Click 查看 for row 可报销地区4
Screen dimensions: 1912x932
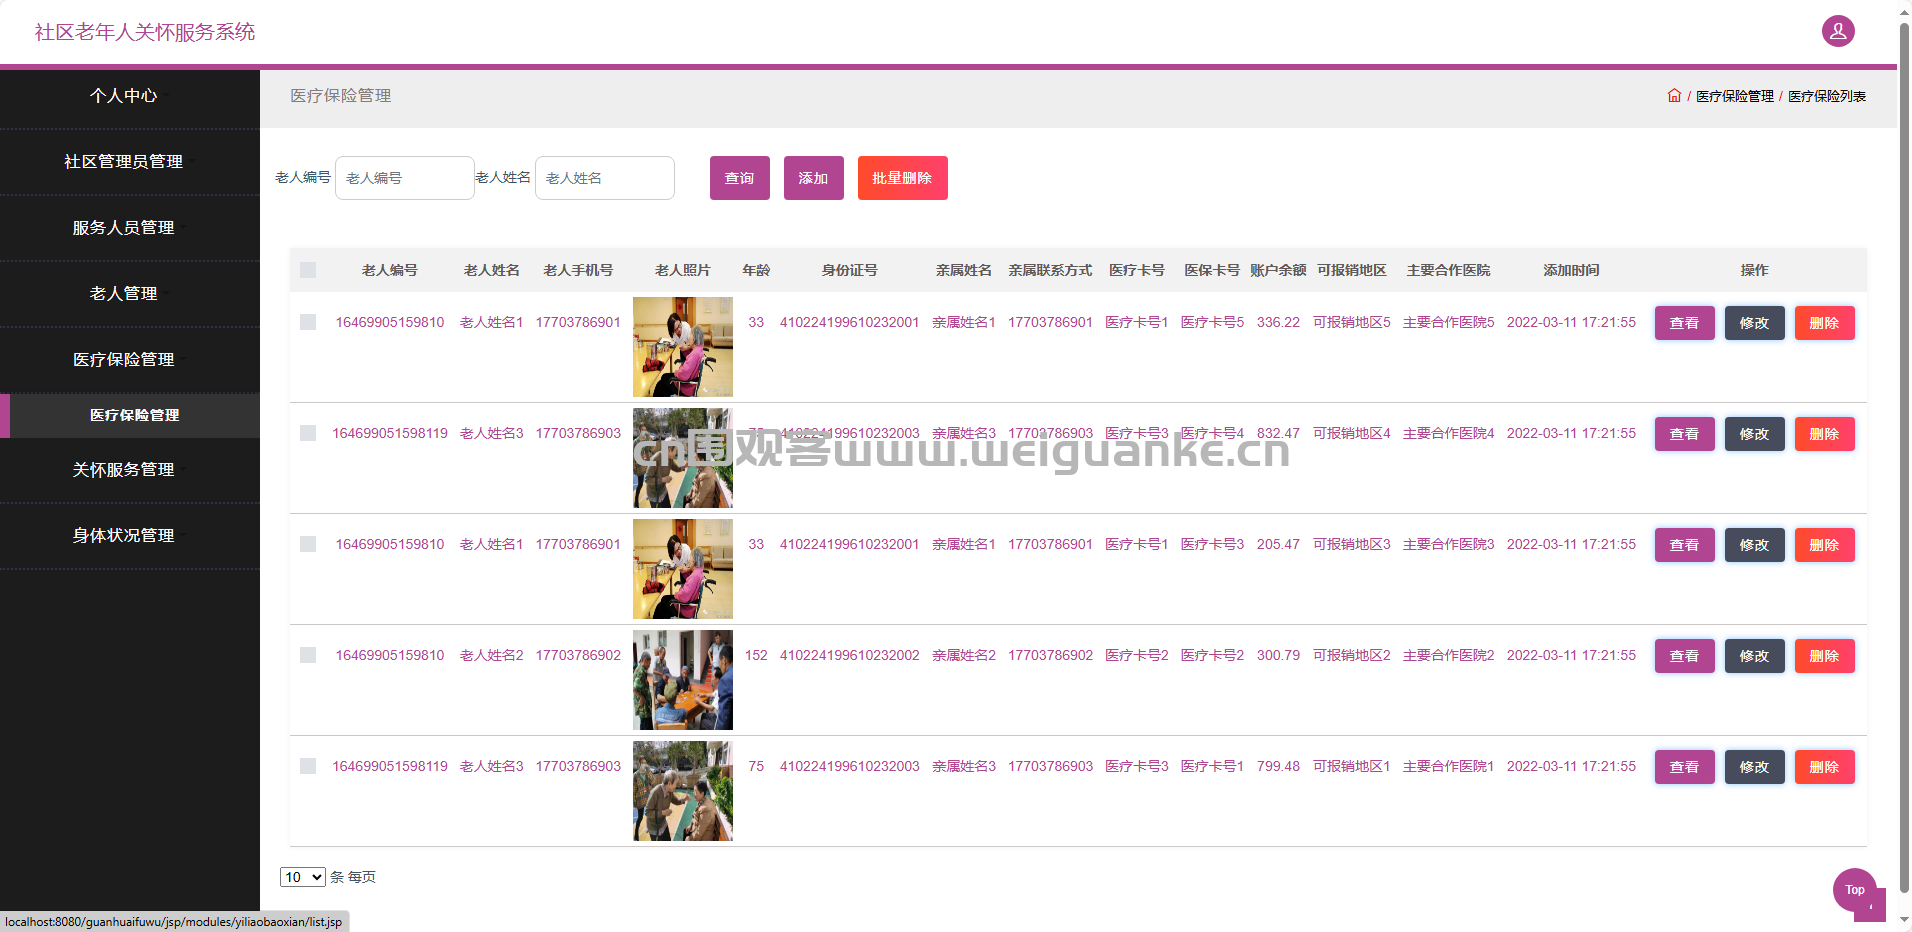[1685, 434]
